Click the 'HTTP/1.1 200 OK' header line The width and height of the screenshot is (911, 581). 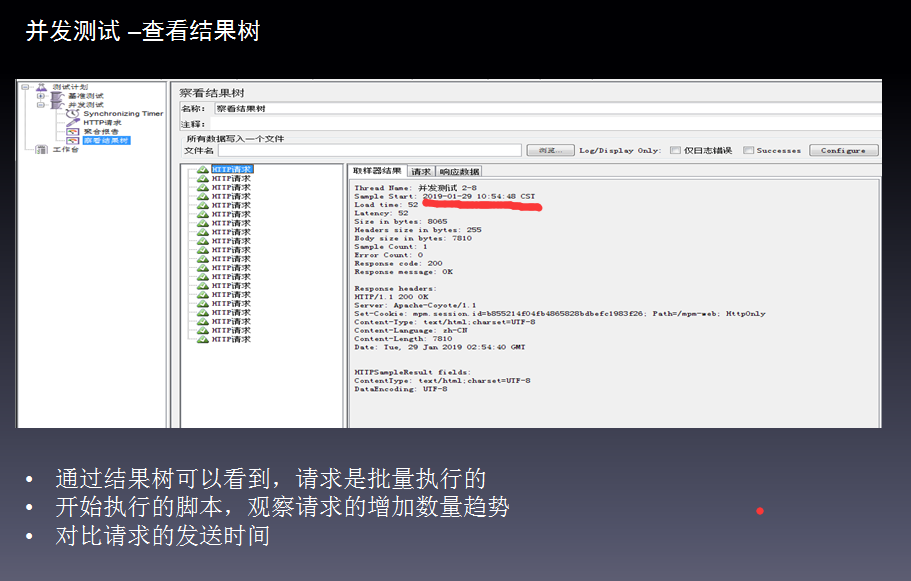(392, 297)
